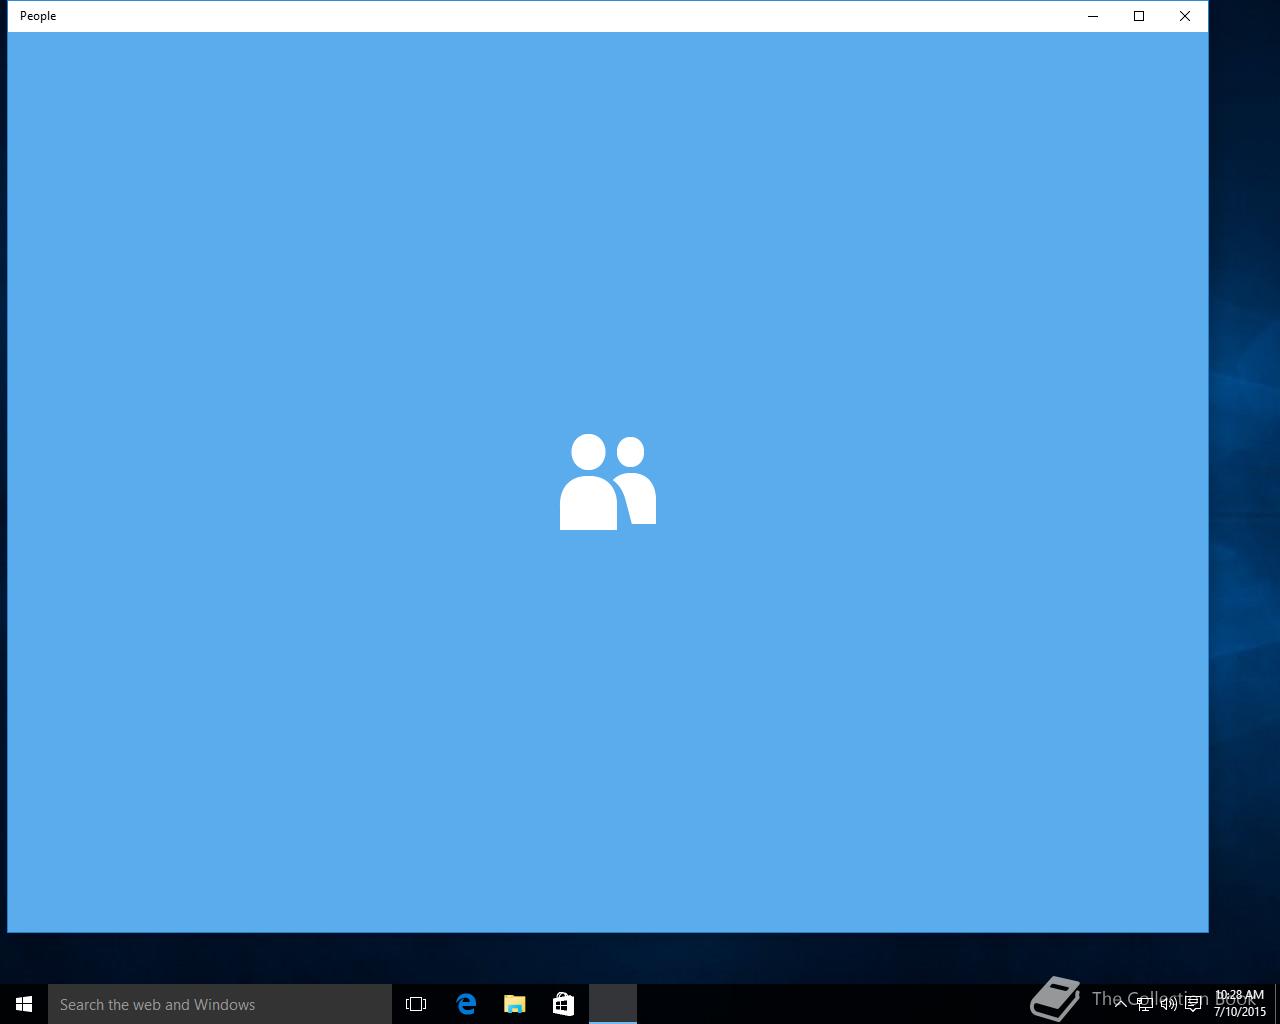
Task: Open Task View from the taskbar
Action: tap(416, 1004)
